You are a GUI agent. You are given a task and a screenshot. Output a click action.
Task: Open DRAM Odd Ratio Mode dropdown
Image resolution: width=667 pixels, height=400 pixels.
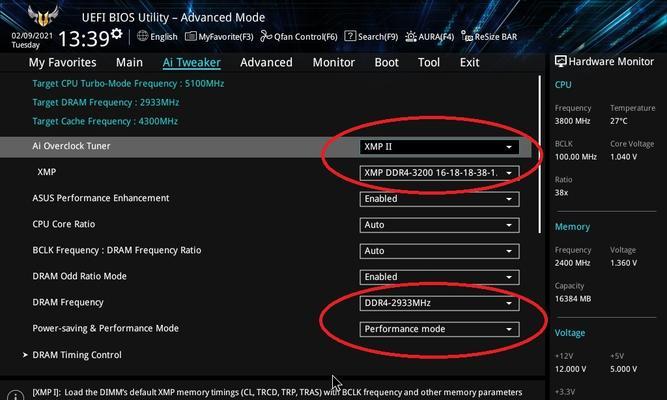439,277
